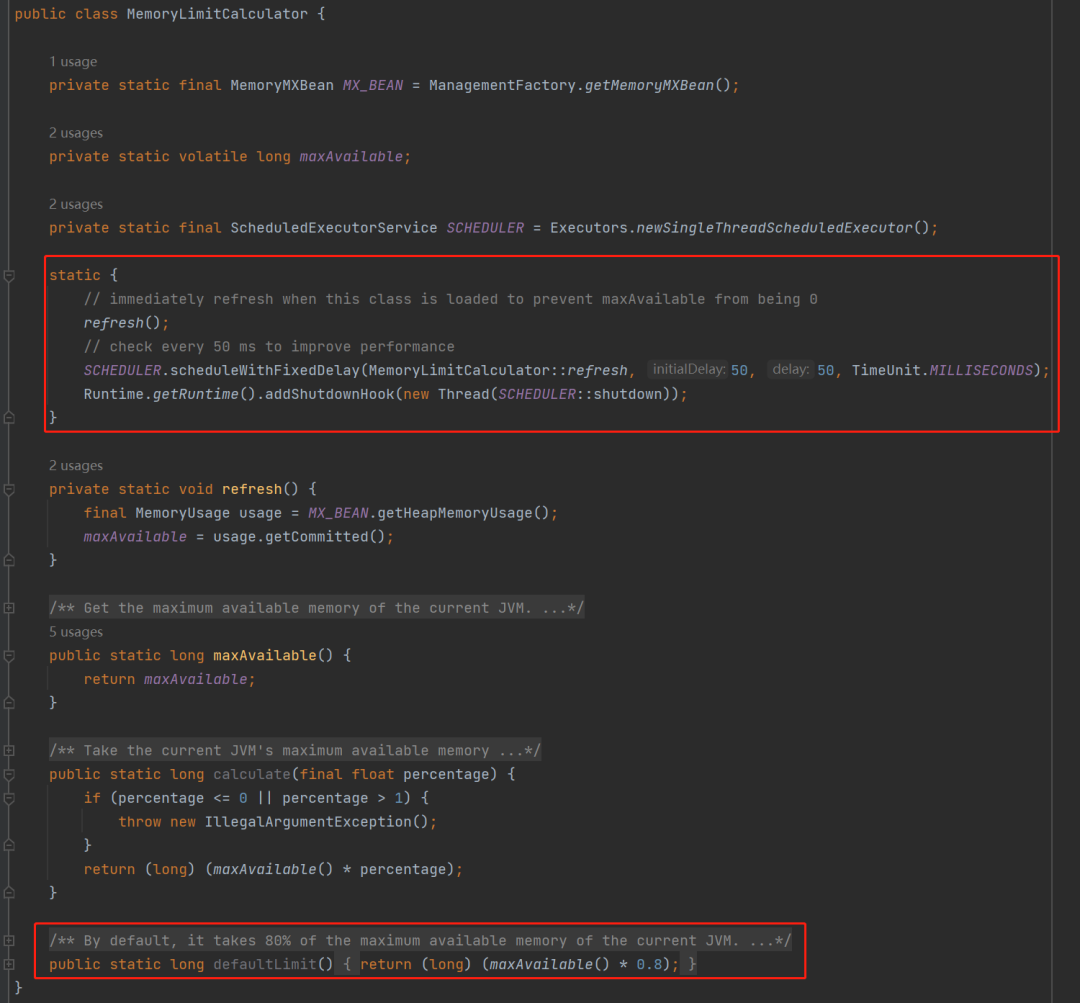Collapse the refresh() method fold marker
1080x1003 pixels.
tap(9, 490)
